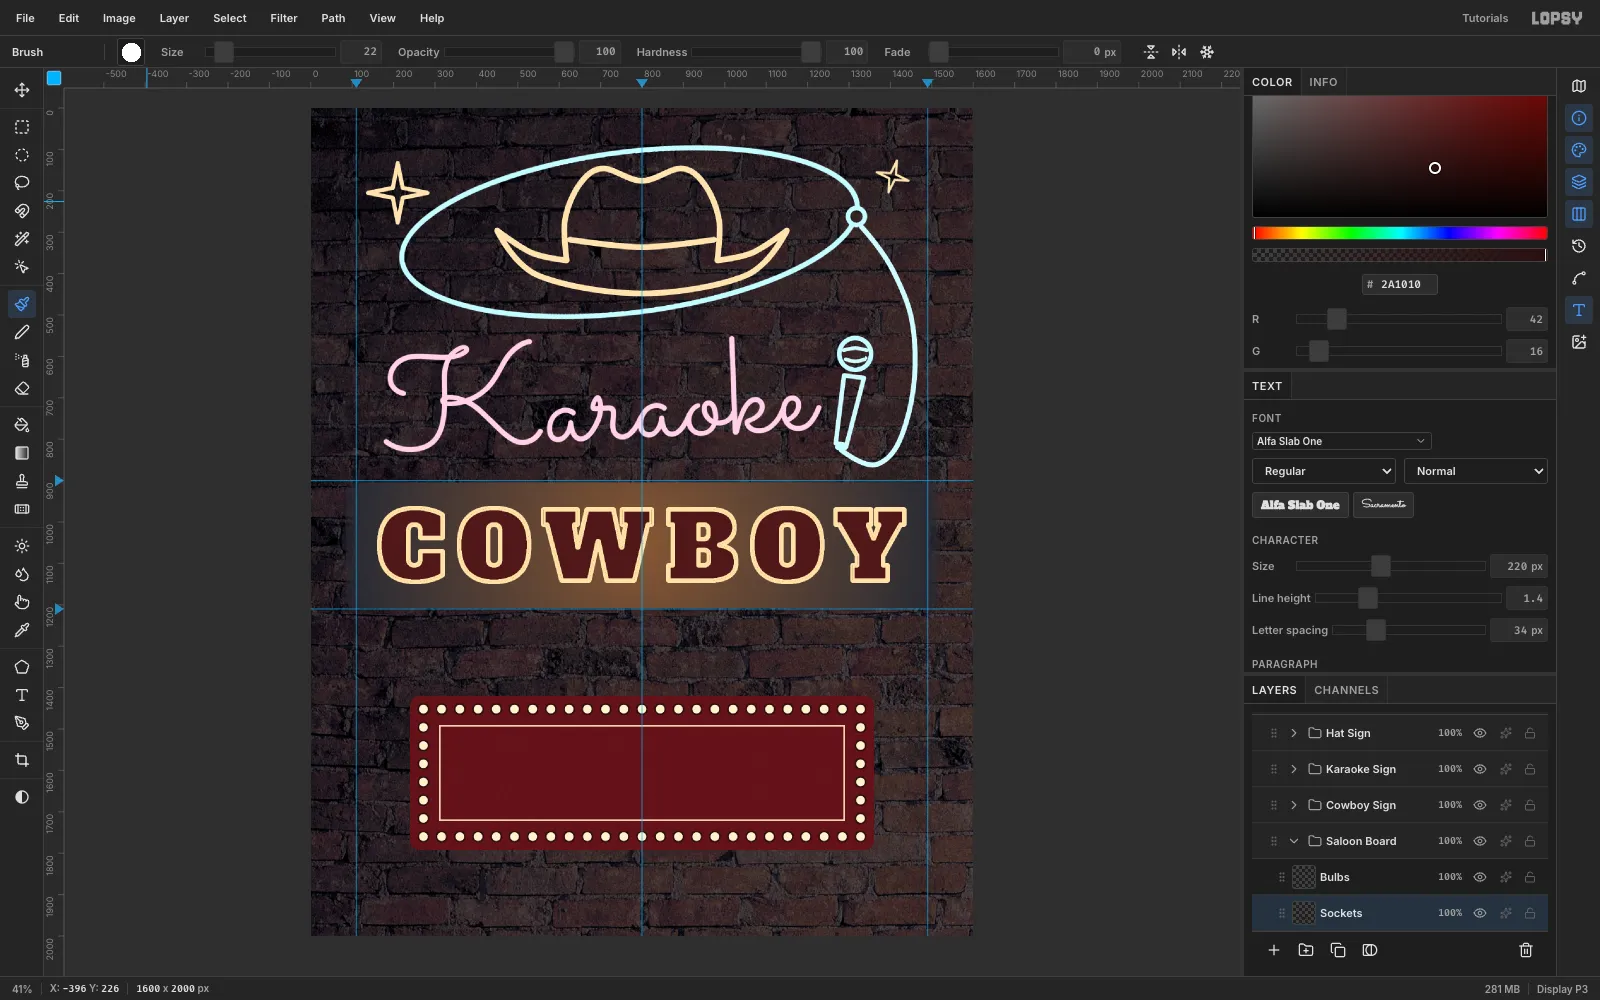Select the clone stamp tool

click(x=22, y=481)
